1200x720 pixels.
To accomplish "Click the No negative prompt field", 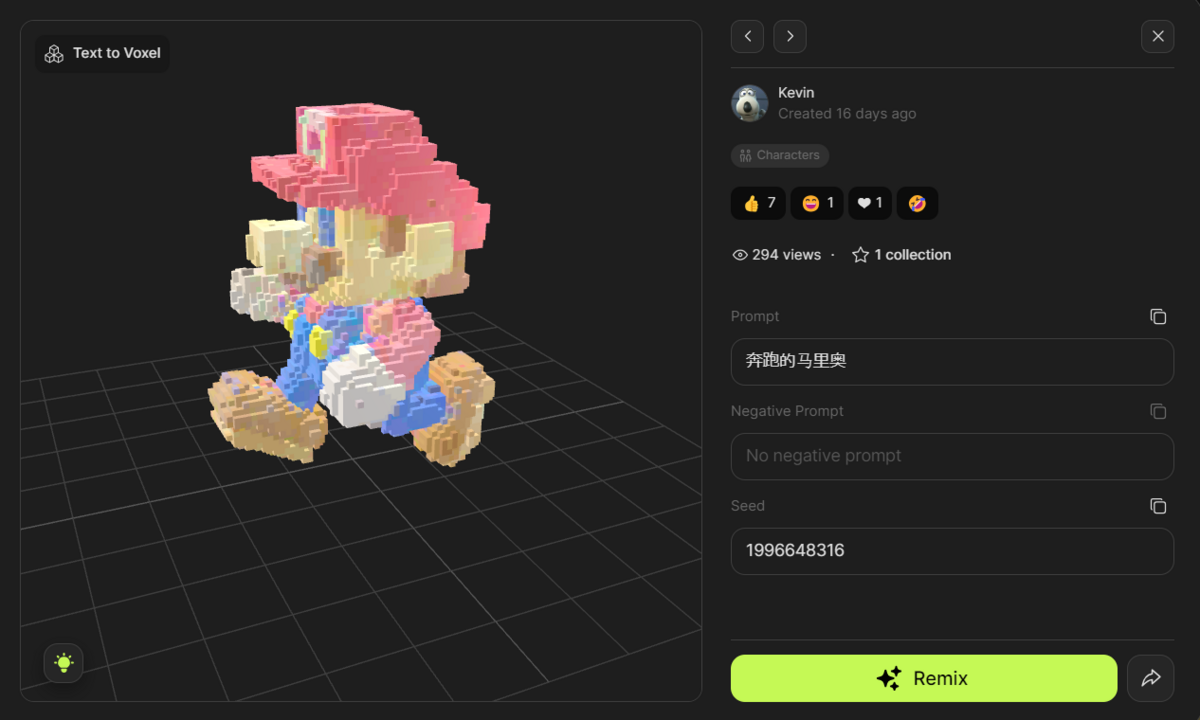I will pos(952,456).
